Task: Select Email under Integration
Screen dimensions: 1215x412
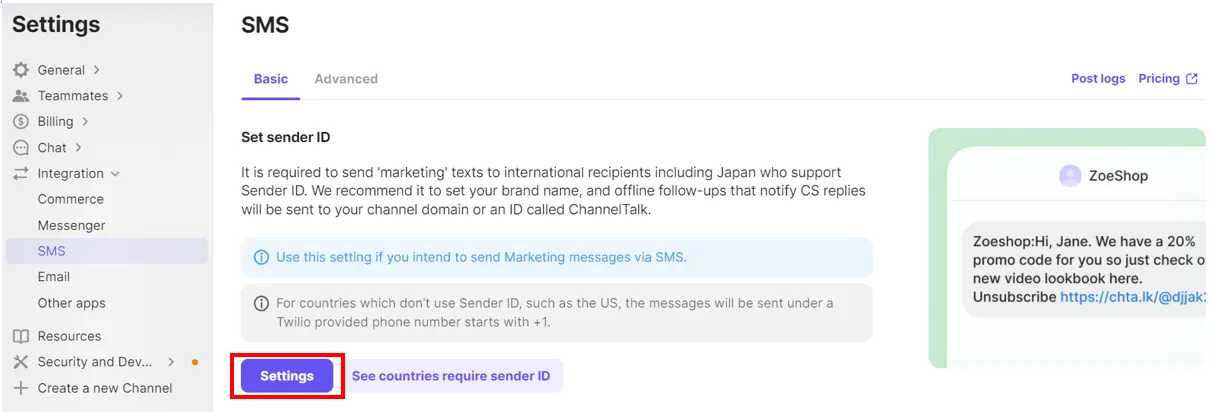Action: click(54, 277)
